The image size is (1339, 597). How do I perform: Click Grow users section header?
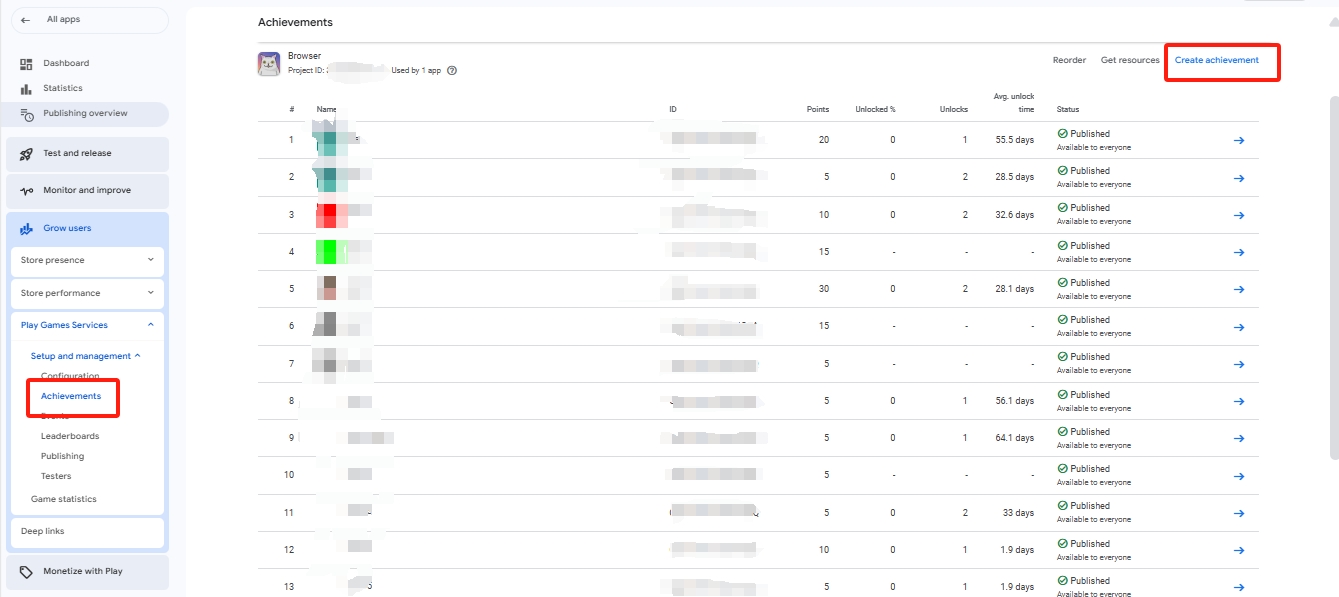click(x=87, y=228)
